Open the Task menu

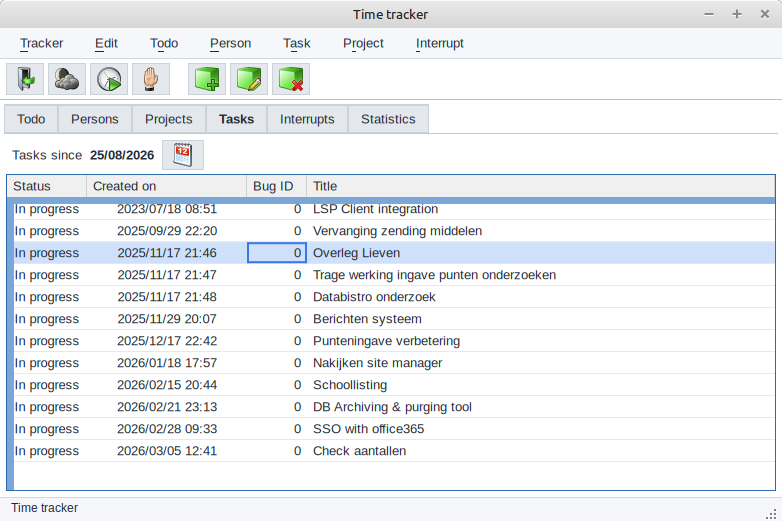297,43
